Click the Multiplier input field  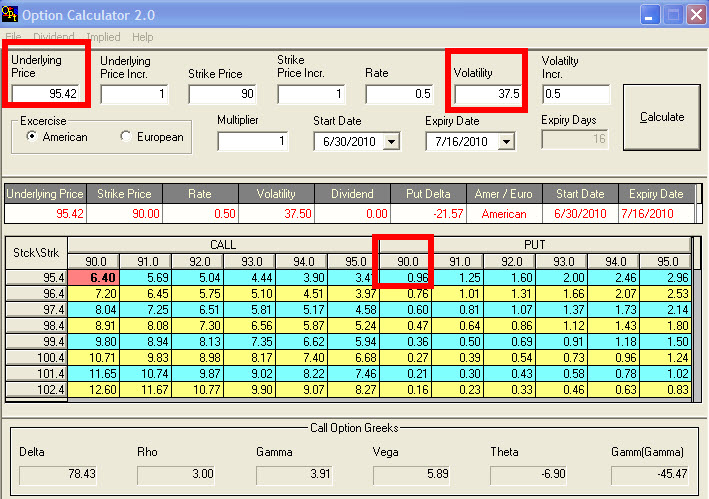[x=252, y=141]
